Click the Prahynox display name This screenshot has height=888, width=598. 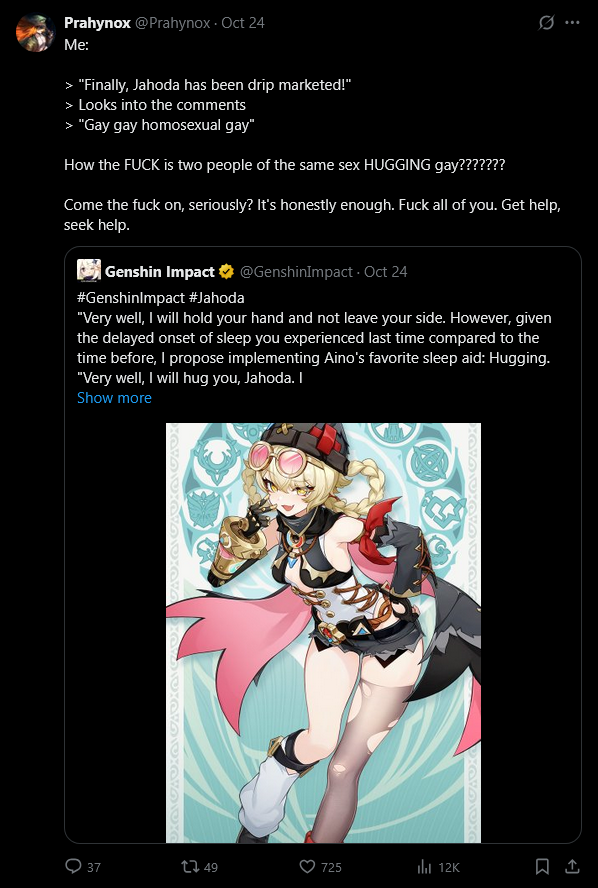[x=97, y=23]
